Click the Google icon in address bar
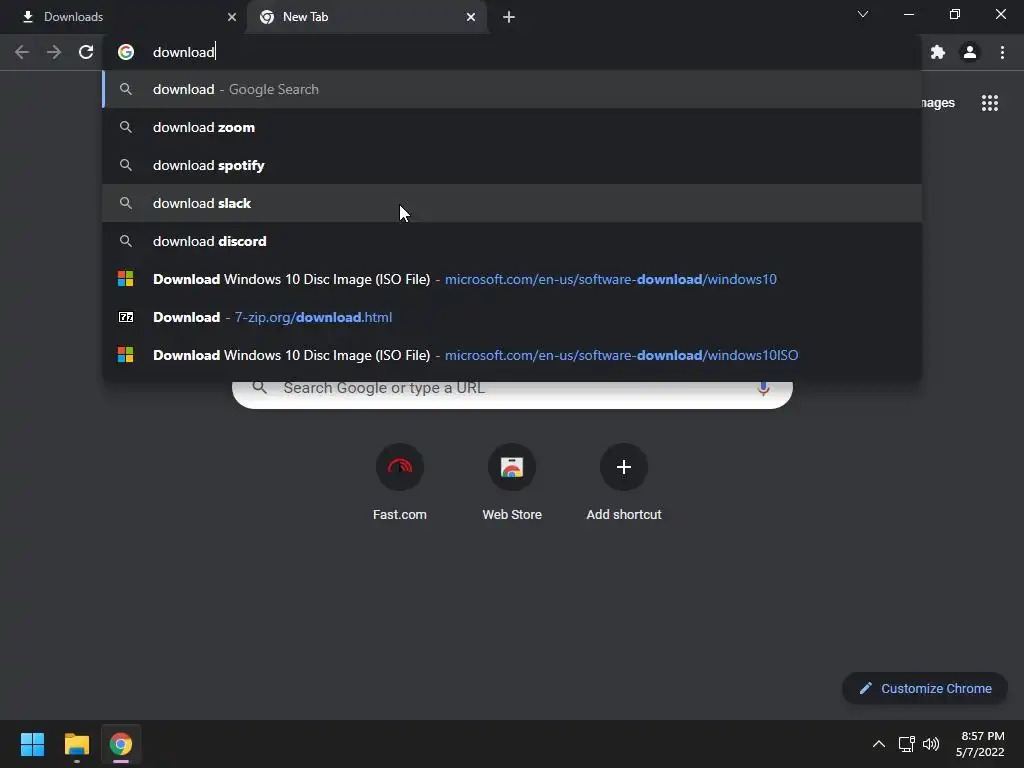The height and width of the screenshot is (768, 1024). 126,52
